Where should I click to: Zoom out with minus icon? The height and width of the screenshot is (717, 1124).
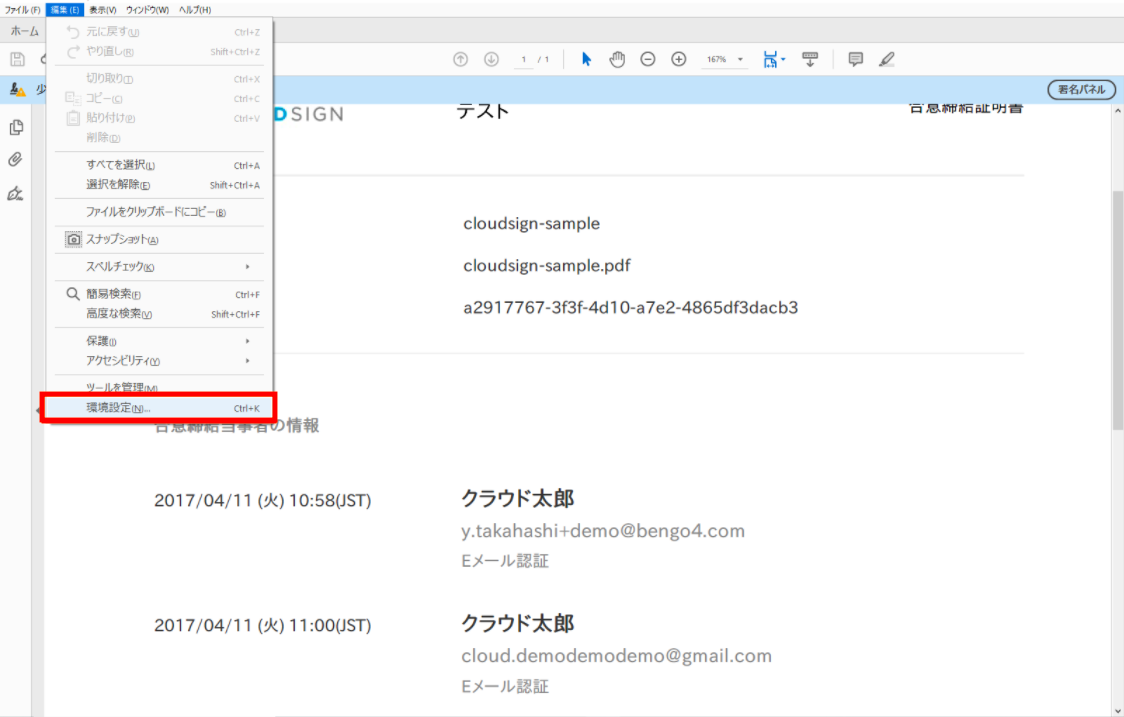tap(647, 60)
